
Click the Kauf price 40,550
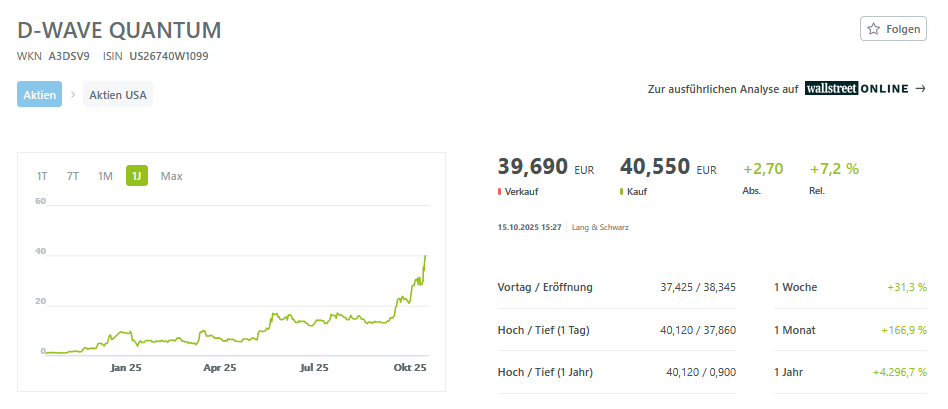pos(655,167)
